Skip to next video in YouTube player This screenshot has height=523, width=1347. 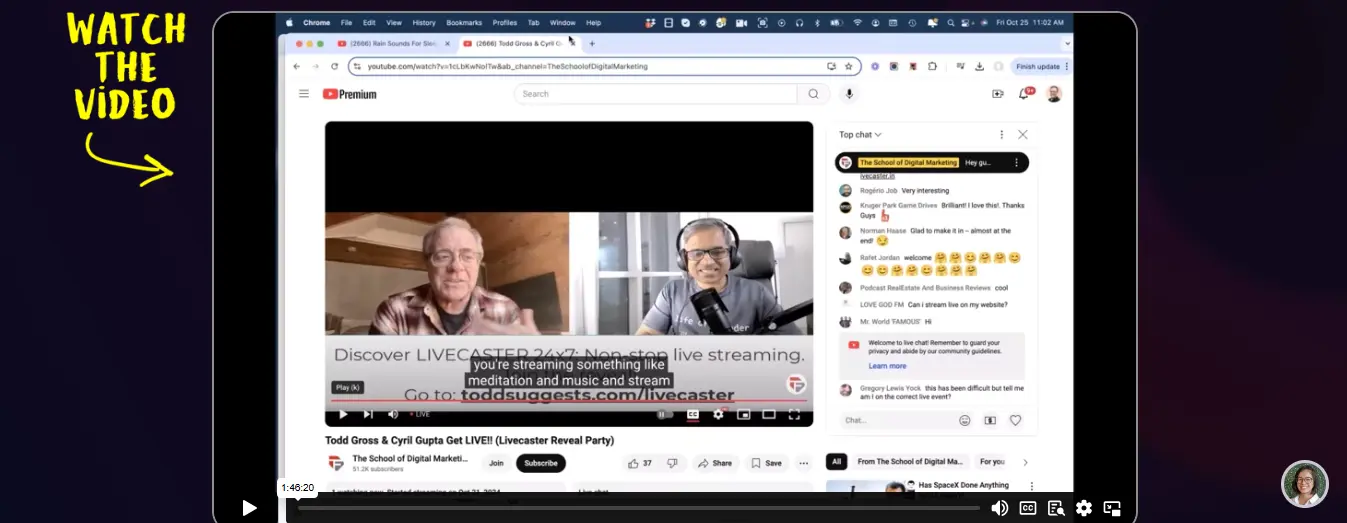(367, 414)
